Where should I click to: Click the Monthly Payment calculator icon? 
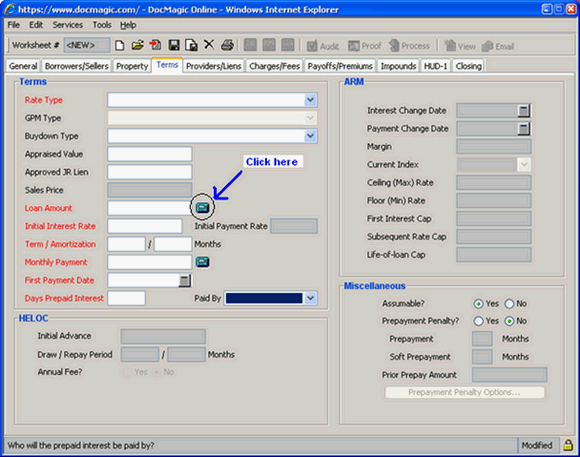click(202, 262)
